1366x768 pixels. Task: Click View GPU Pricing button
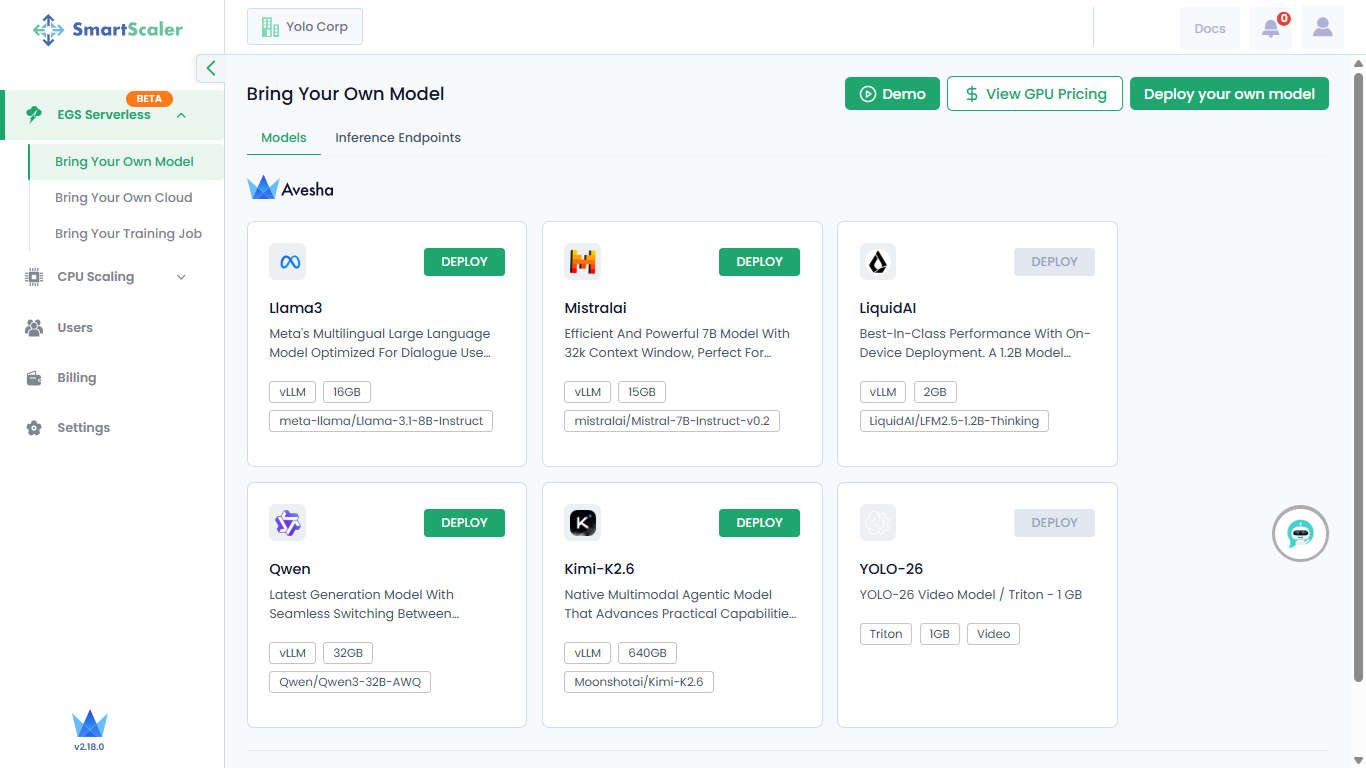tap(1035, 94)
